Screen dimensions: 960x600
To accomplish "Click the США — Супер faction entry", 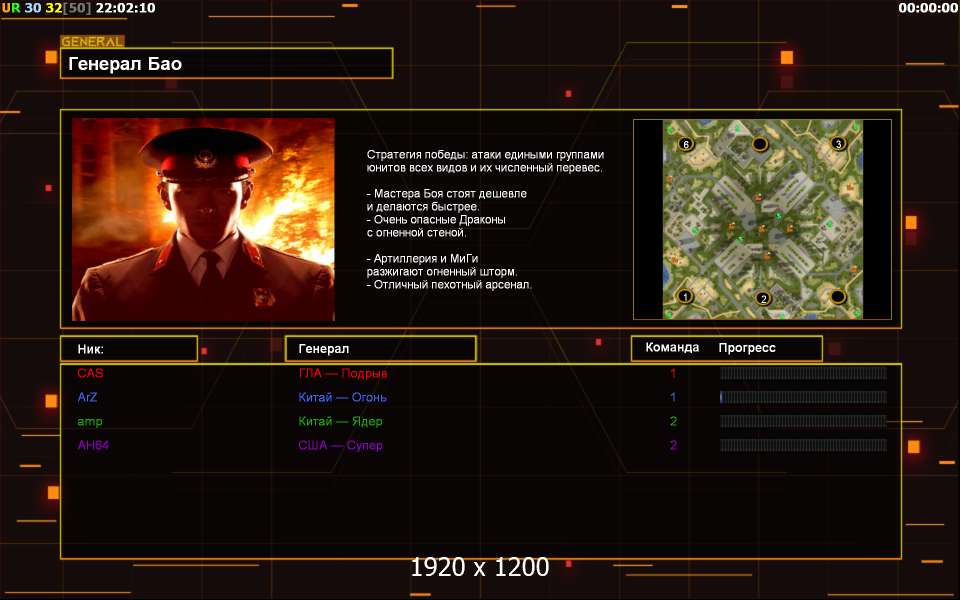I will pos(340,445).
